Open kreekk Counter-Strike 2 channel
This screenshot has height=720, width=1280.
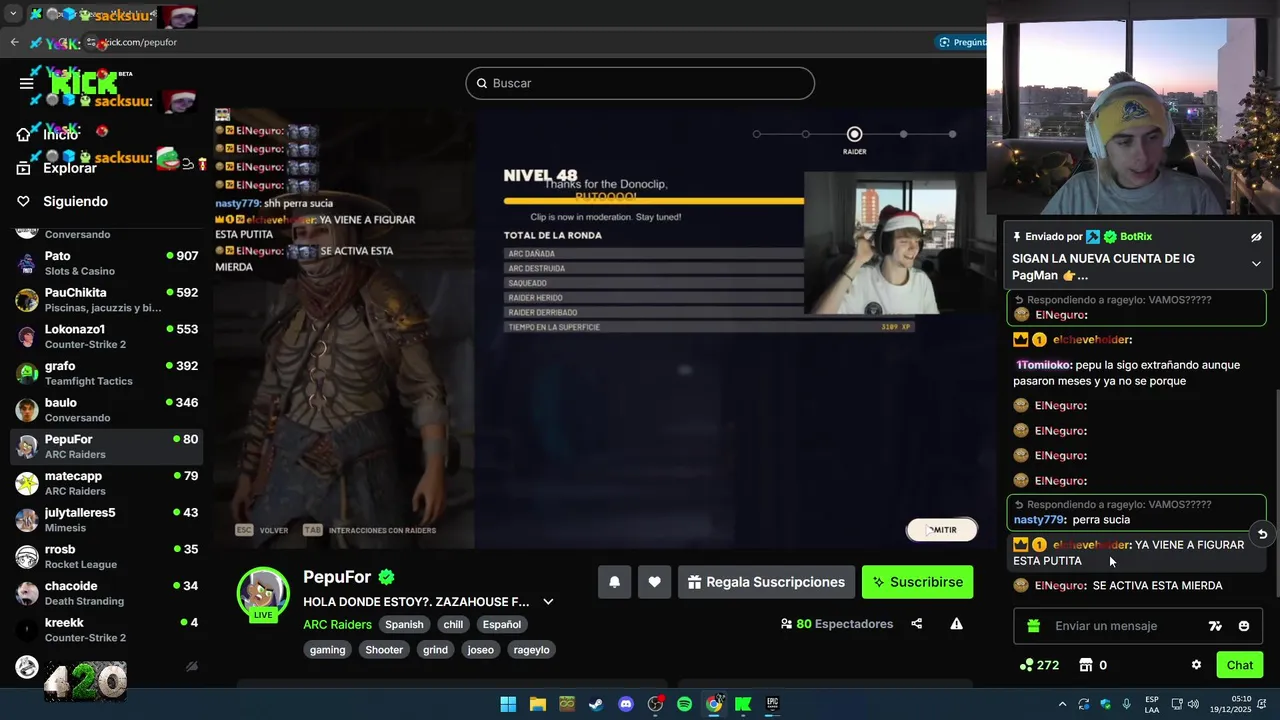pyautogui.click(x=106, y=630)
